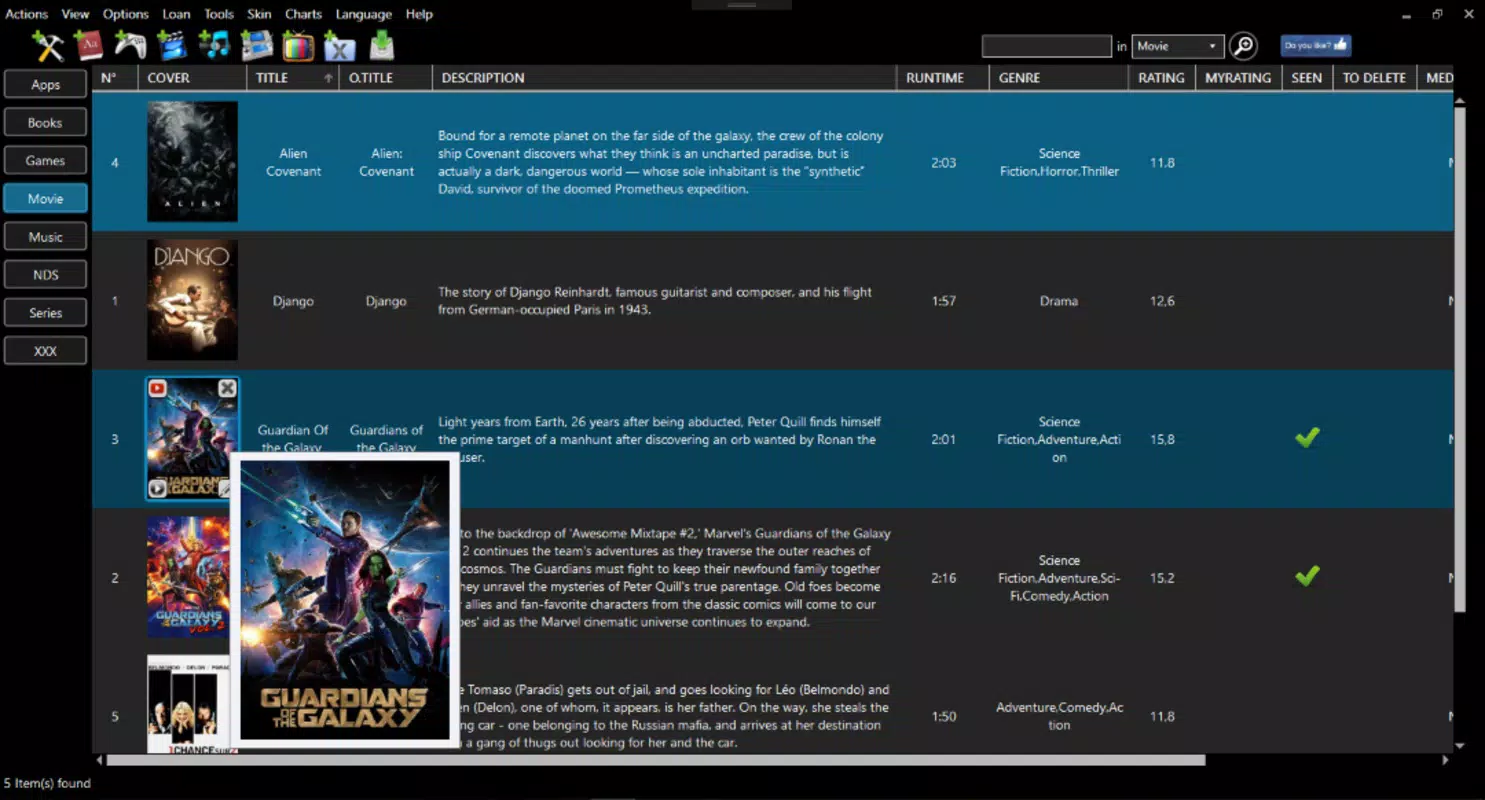Click the Add Books red book icon

click(89, 46)
